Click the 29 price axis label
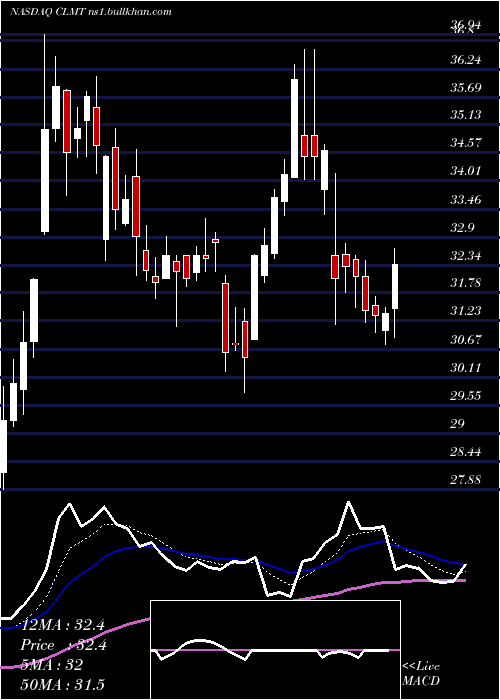Screen dimensions: 500x700 pos(458,424)
